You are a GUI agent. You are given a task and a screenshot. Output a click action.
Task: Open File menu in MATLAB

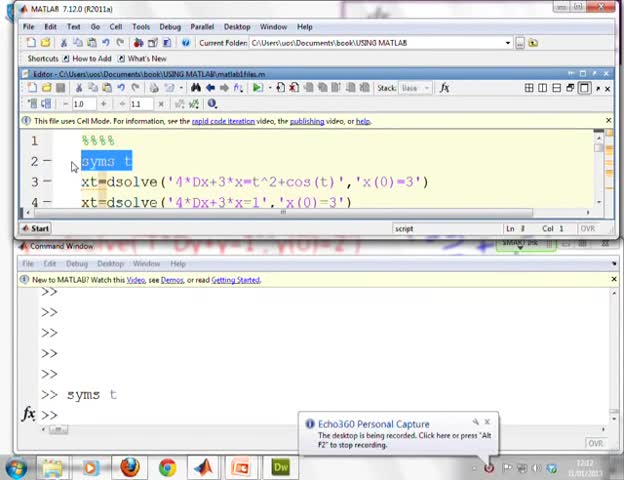[x=29, y=27]
